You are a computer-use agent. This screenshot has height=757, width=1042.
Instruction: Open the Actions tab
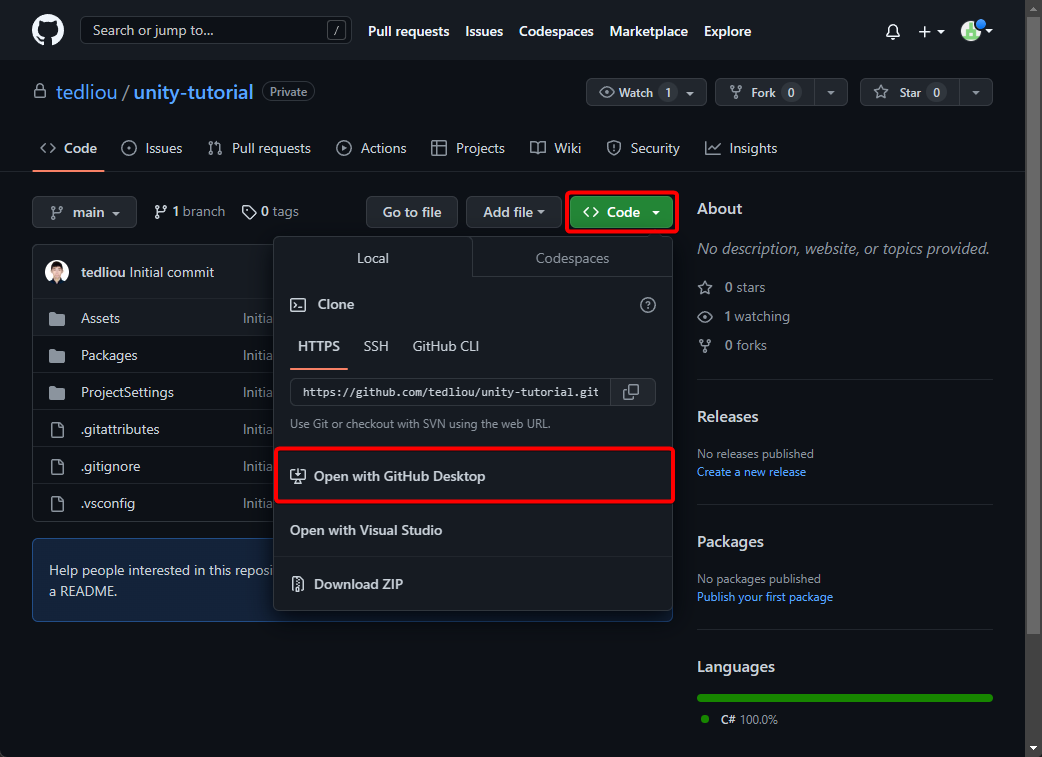(371, 148)
